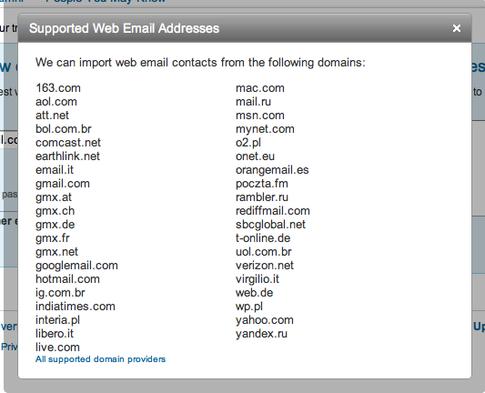Click the gmail.com domain entry
This screenshot has height=393, width=485.
click(x=63, y=184)
